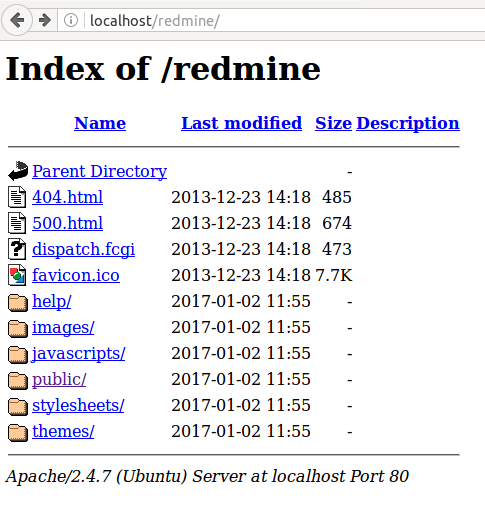Screen dimensions: 485x531
Task: Click the browser forward arrow button
Action: click(x=45, y=20)
